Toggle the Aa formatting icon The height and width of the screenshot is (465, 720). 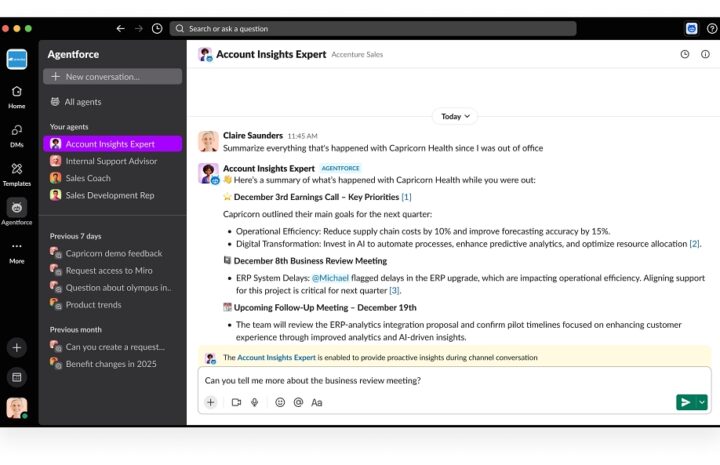[x=317, y=403]
